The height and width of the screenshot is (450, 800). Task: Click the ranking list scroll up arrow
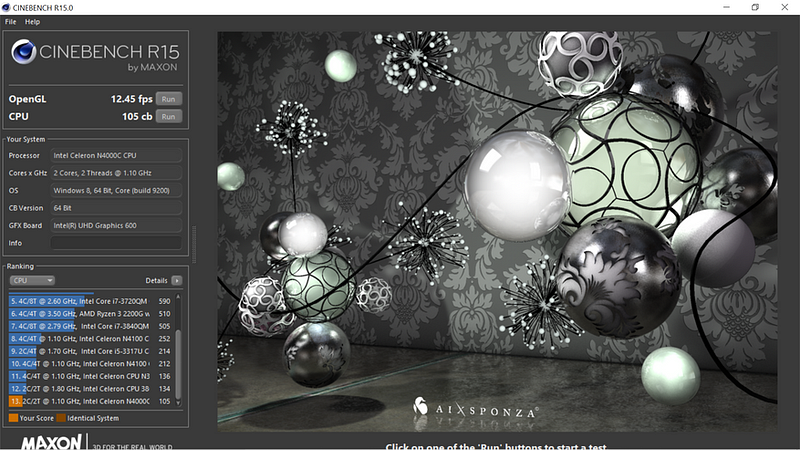point(178,296)
